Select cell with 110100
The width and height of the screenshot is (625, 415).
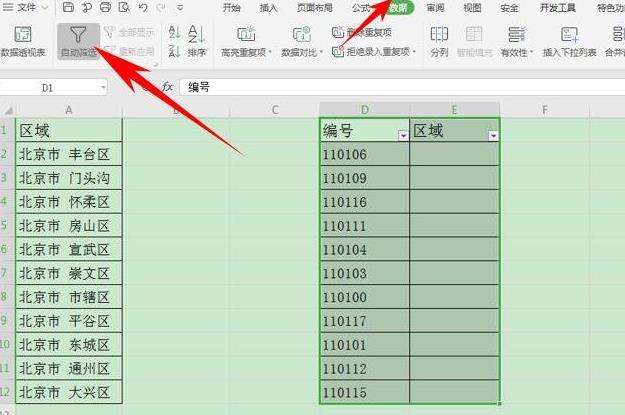[x=364, y=297]
